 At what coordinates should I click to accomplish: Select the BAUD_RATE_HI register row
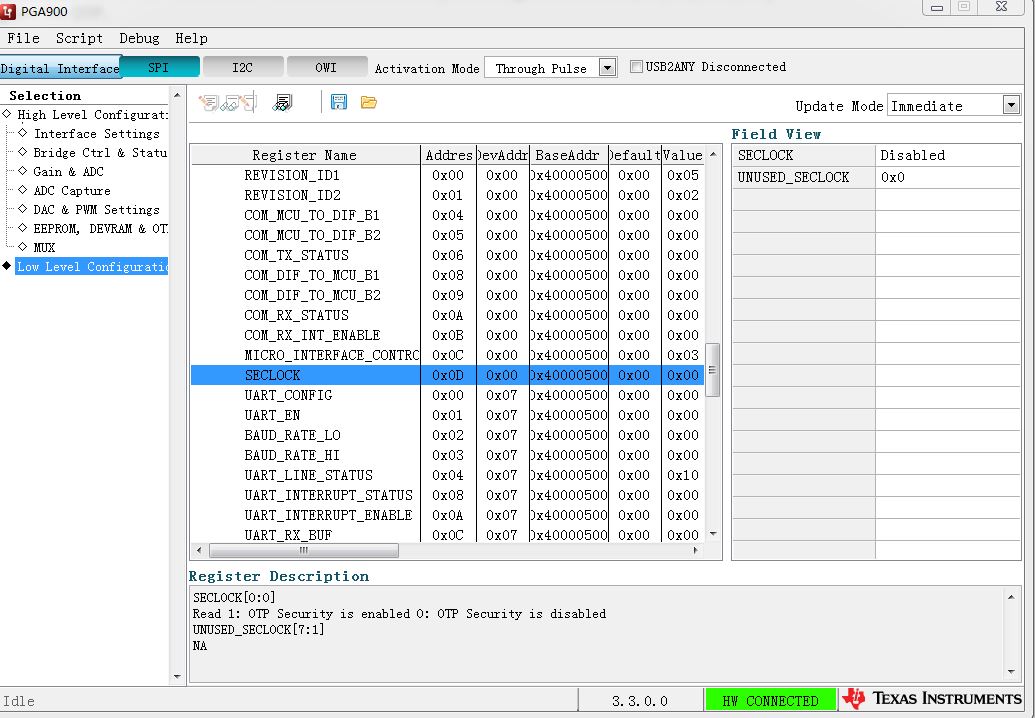(x=447, y=455)
